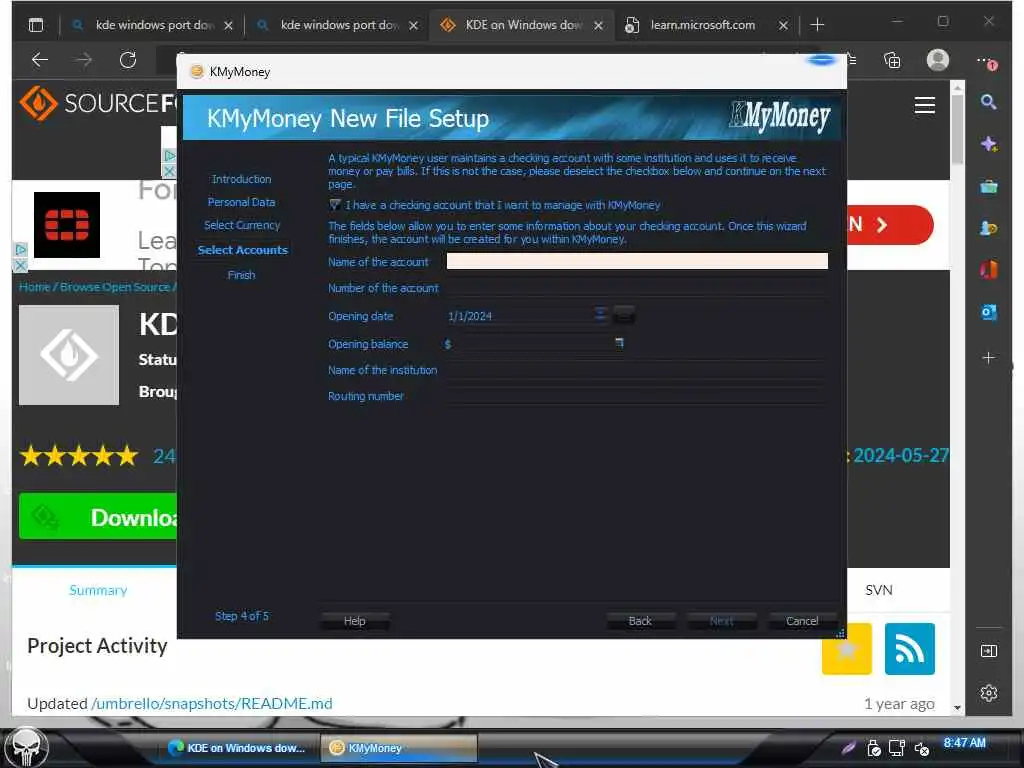
Task: Open the tab actions menu icon
Action: pyautogui.click(x=36, y=25)
